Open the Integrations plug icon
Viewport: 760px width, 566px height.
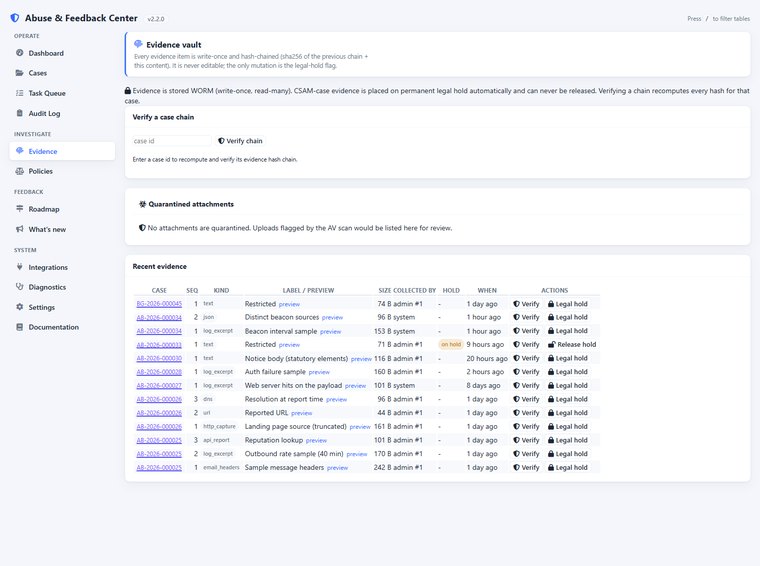19,267
